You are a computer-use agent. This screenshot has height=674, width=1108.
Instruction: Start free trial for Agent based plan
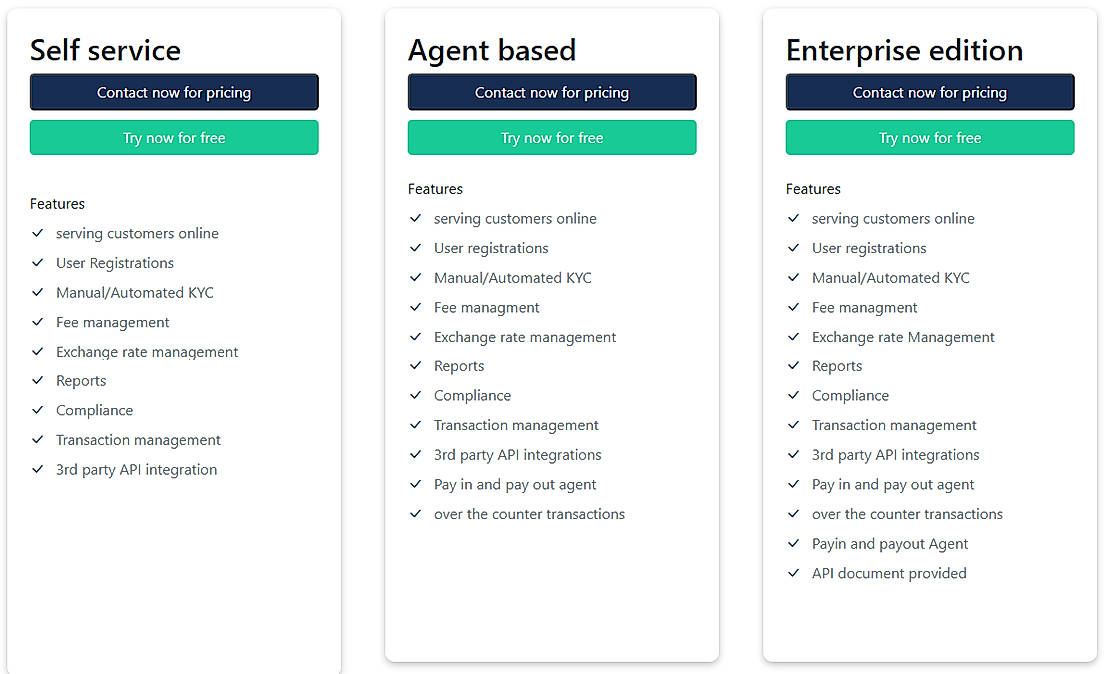[552, 138]
